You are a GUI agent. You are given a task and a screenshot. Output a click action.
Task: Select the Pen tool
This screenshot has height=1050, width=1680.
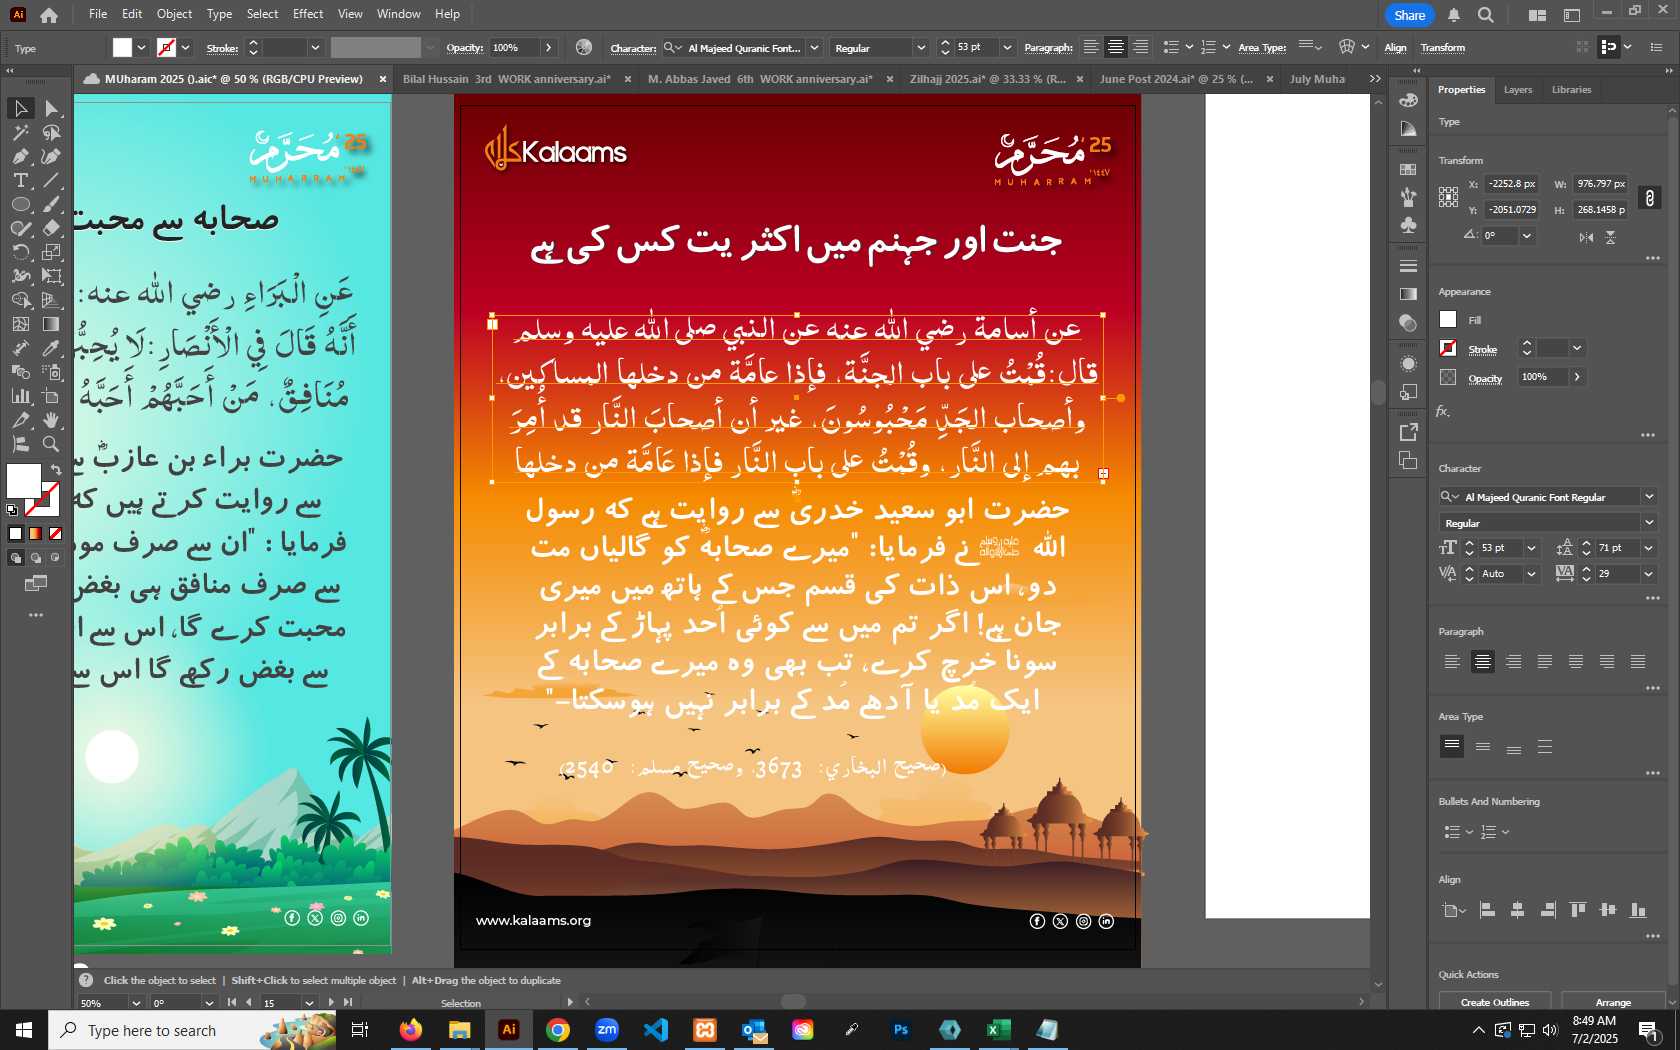point(20,156)
